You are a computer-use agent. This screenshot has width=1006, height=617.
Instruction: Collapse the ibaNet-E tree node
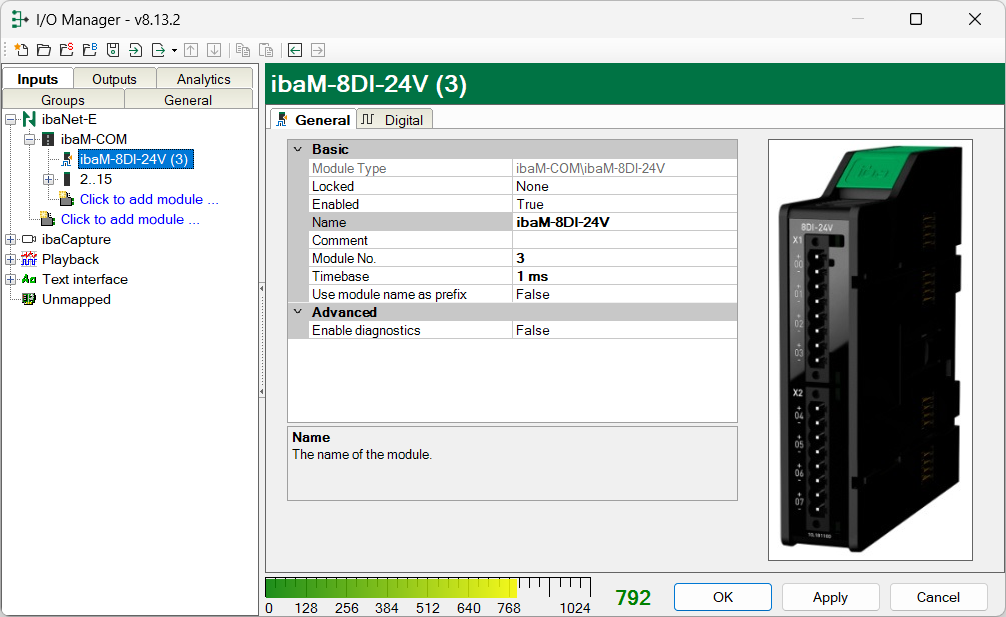[x=11, y=119]
